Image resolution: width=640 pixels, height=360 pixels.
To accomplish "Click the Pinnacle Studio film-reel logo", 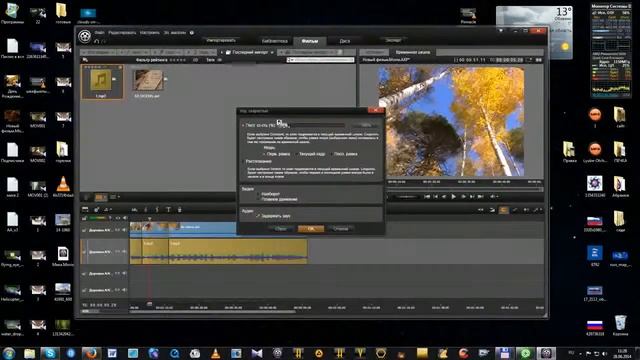I will 84,37.
